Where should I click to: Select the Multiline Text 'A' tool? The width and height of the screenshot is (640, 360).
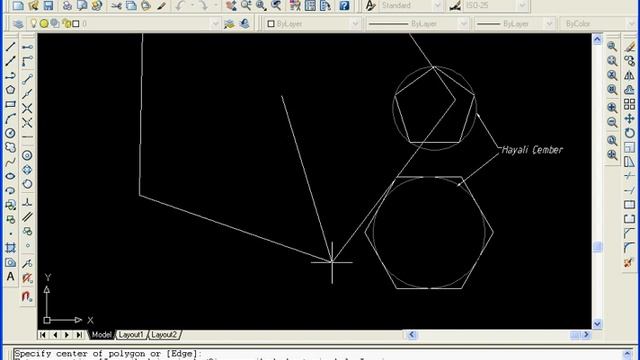tap(11, 276)
